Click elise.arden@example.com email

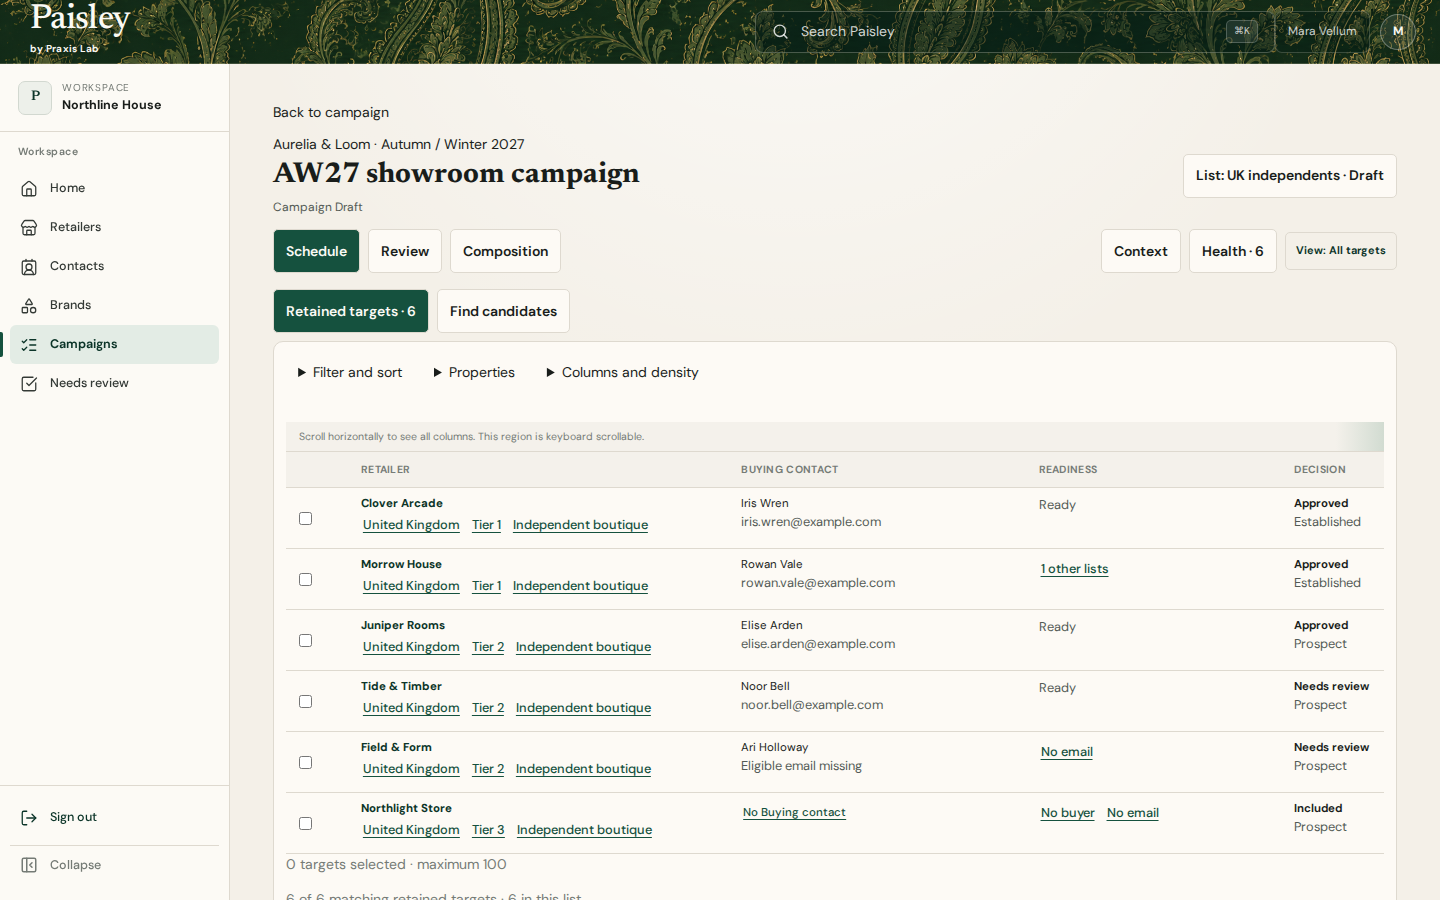818,644
